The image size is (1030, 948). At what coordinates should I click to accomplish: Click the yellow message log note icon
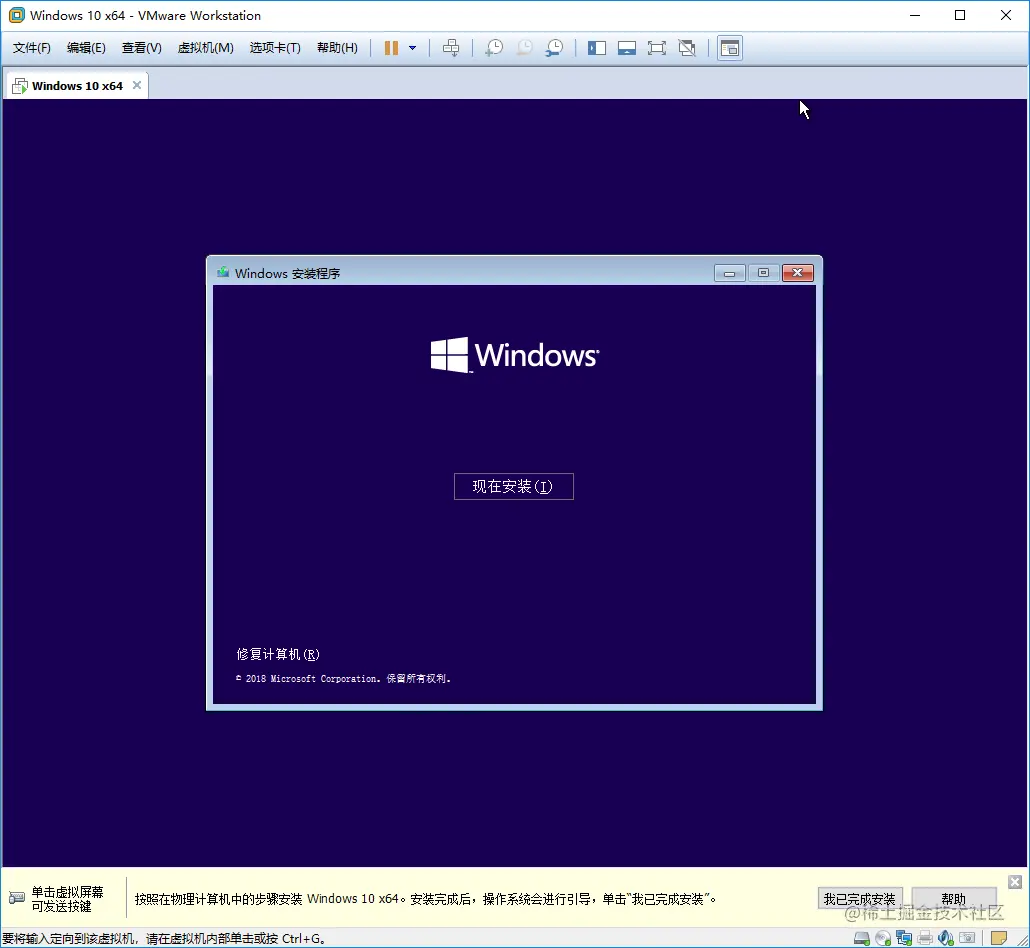tap(998, 938)
